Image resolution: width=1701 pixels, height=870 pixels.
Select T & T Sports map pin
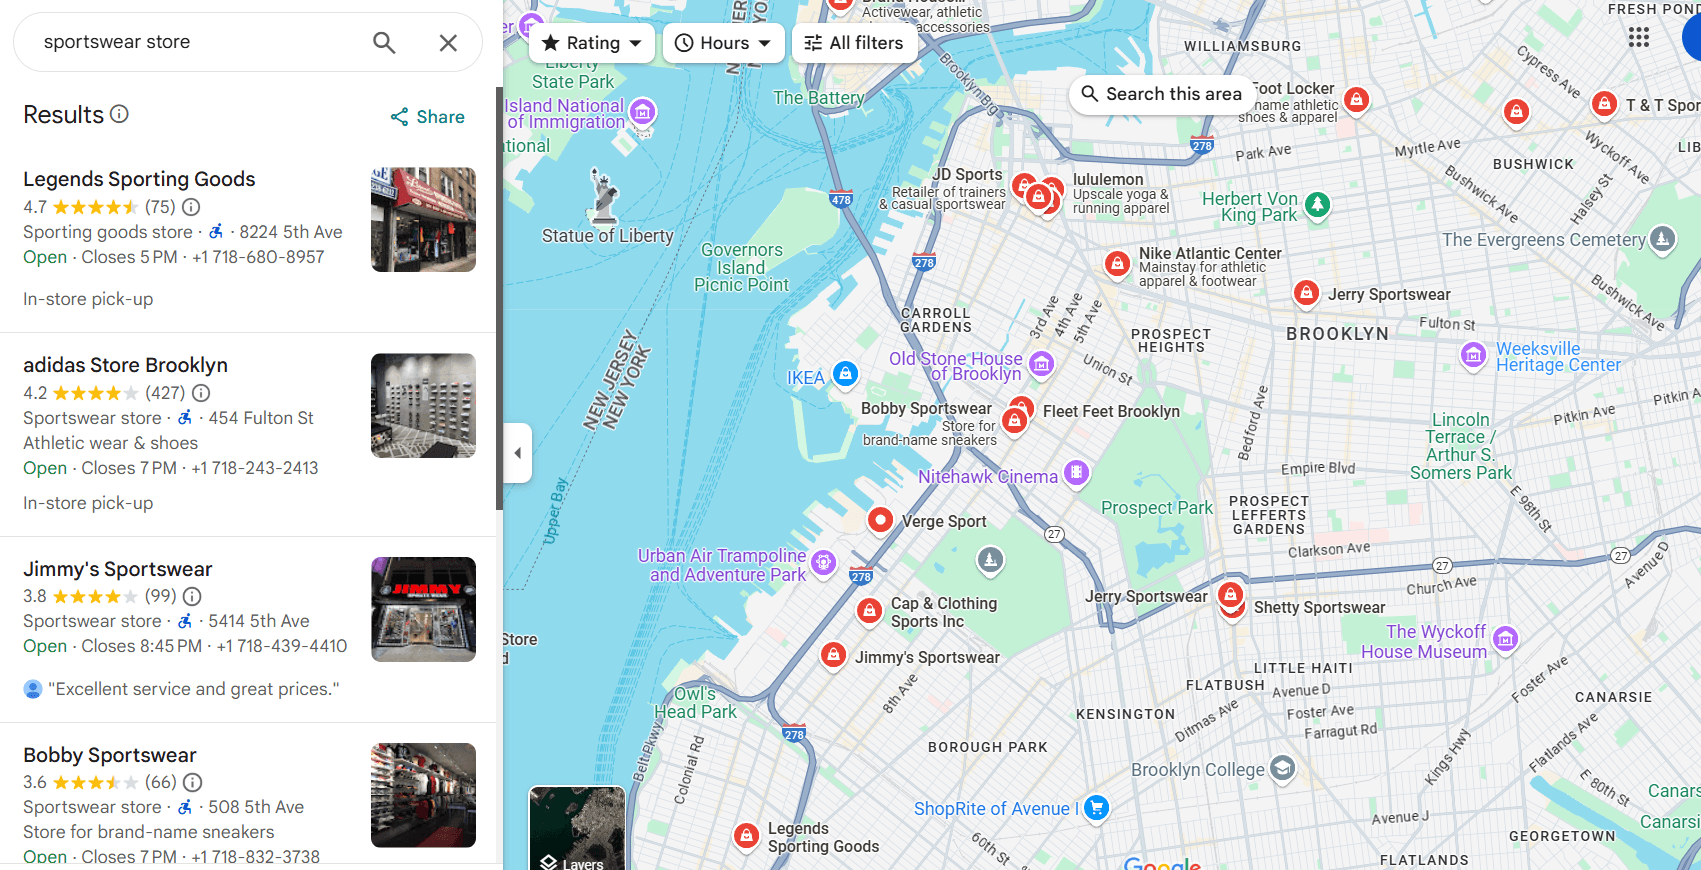(1604, 104)
